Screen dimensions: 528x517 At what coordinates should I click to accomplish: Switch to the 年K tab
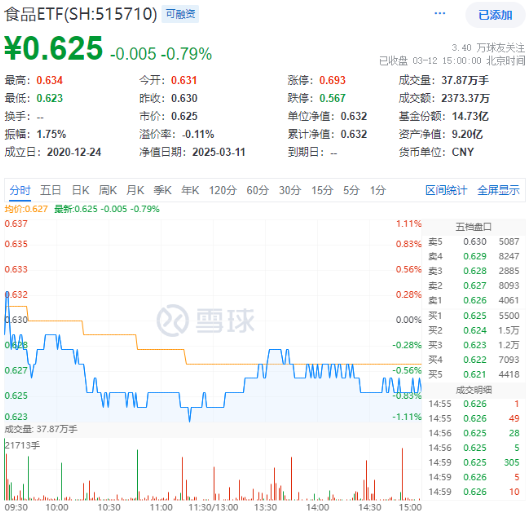click(x=190, y=190)
